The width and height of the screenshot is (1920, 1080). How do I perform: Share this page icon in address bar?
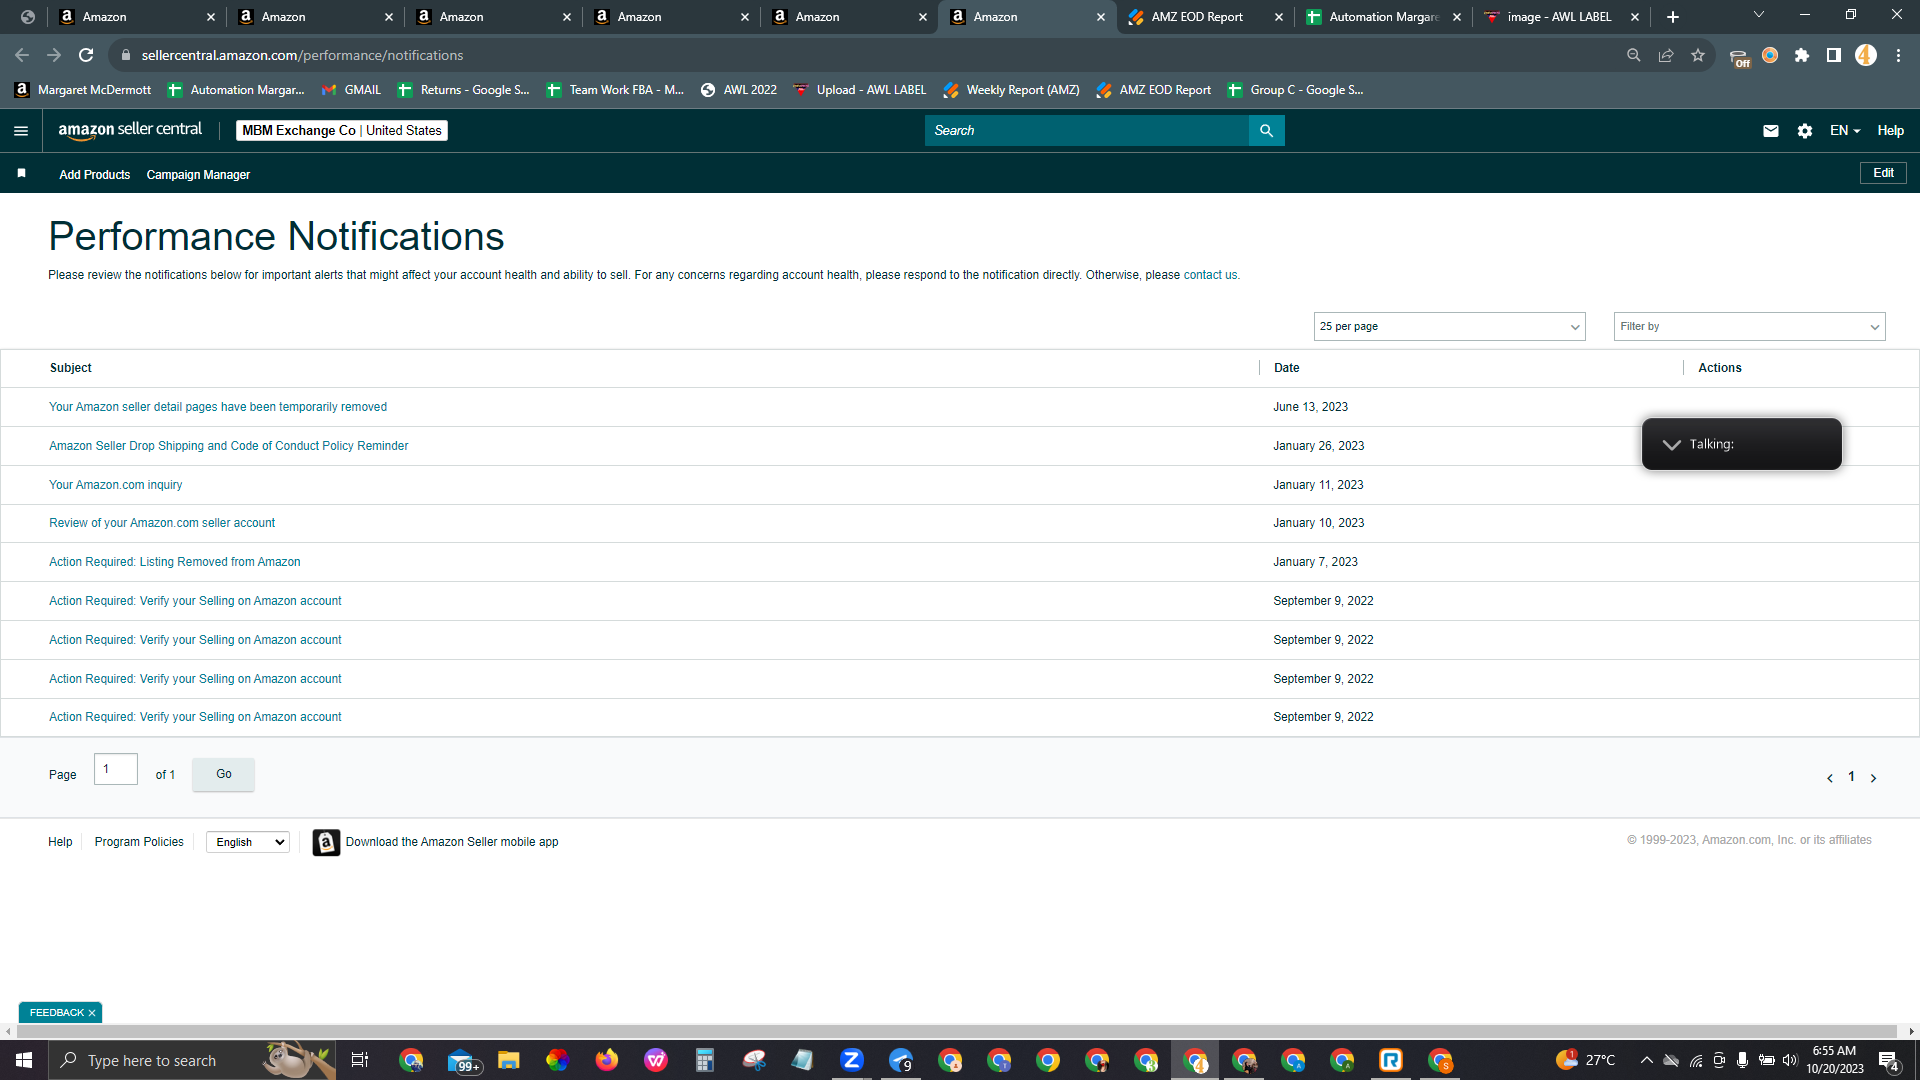point(1666,55)
